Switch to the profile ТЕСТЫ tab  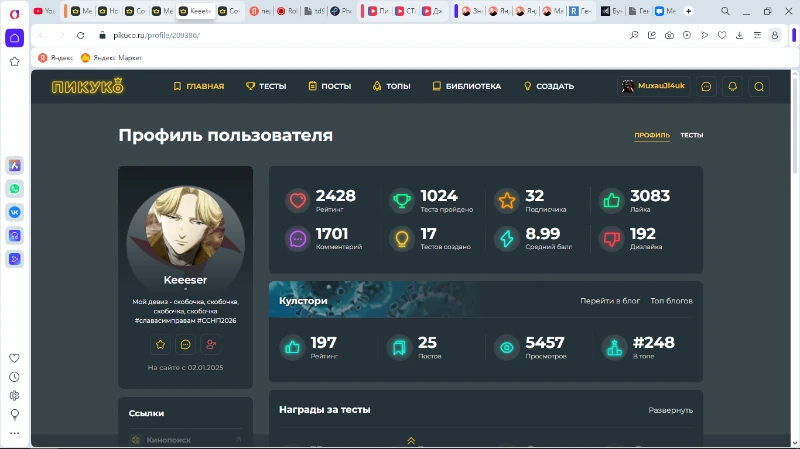tap(692, 135)
